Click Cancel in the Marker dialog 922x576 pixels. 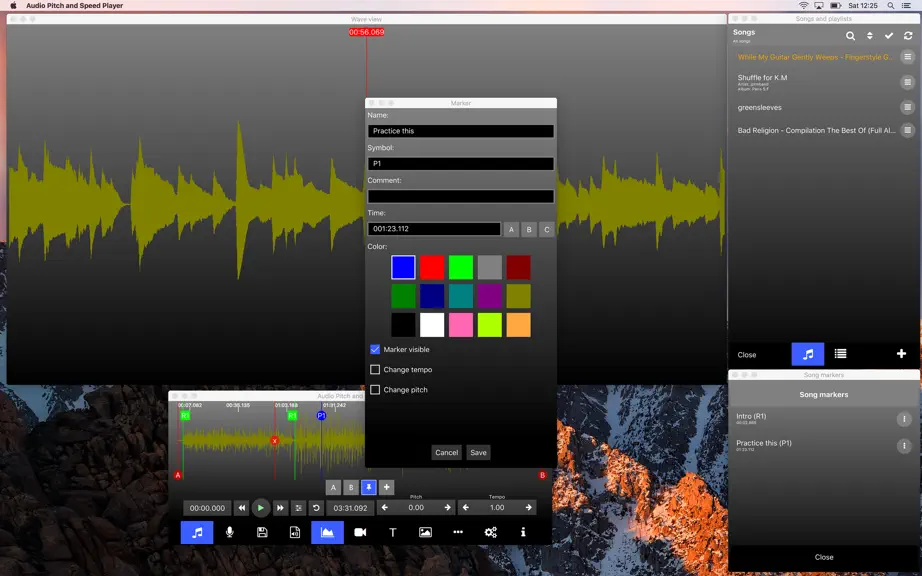[446, 453]
